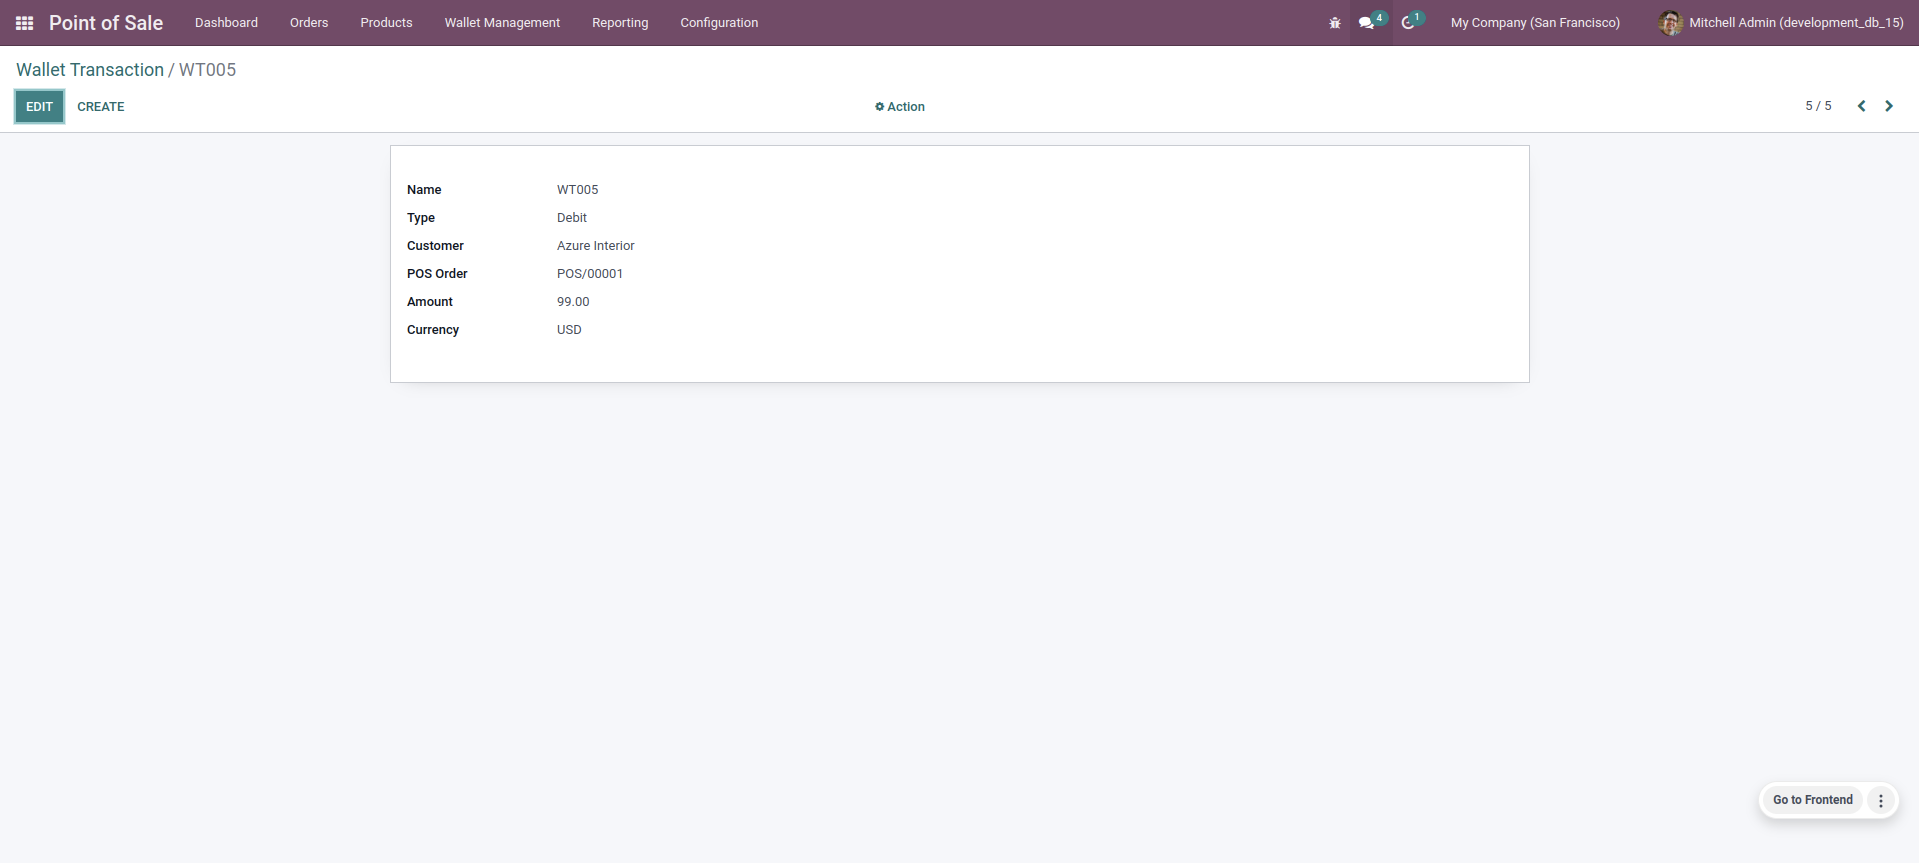The image size is (1919, 863).
Task: Click the Customer field label
Action: point(435,246)
